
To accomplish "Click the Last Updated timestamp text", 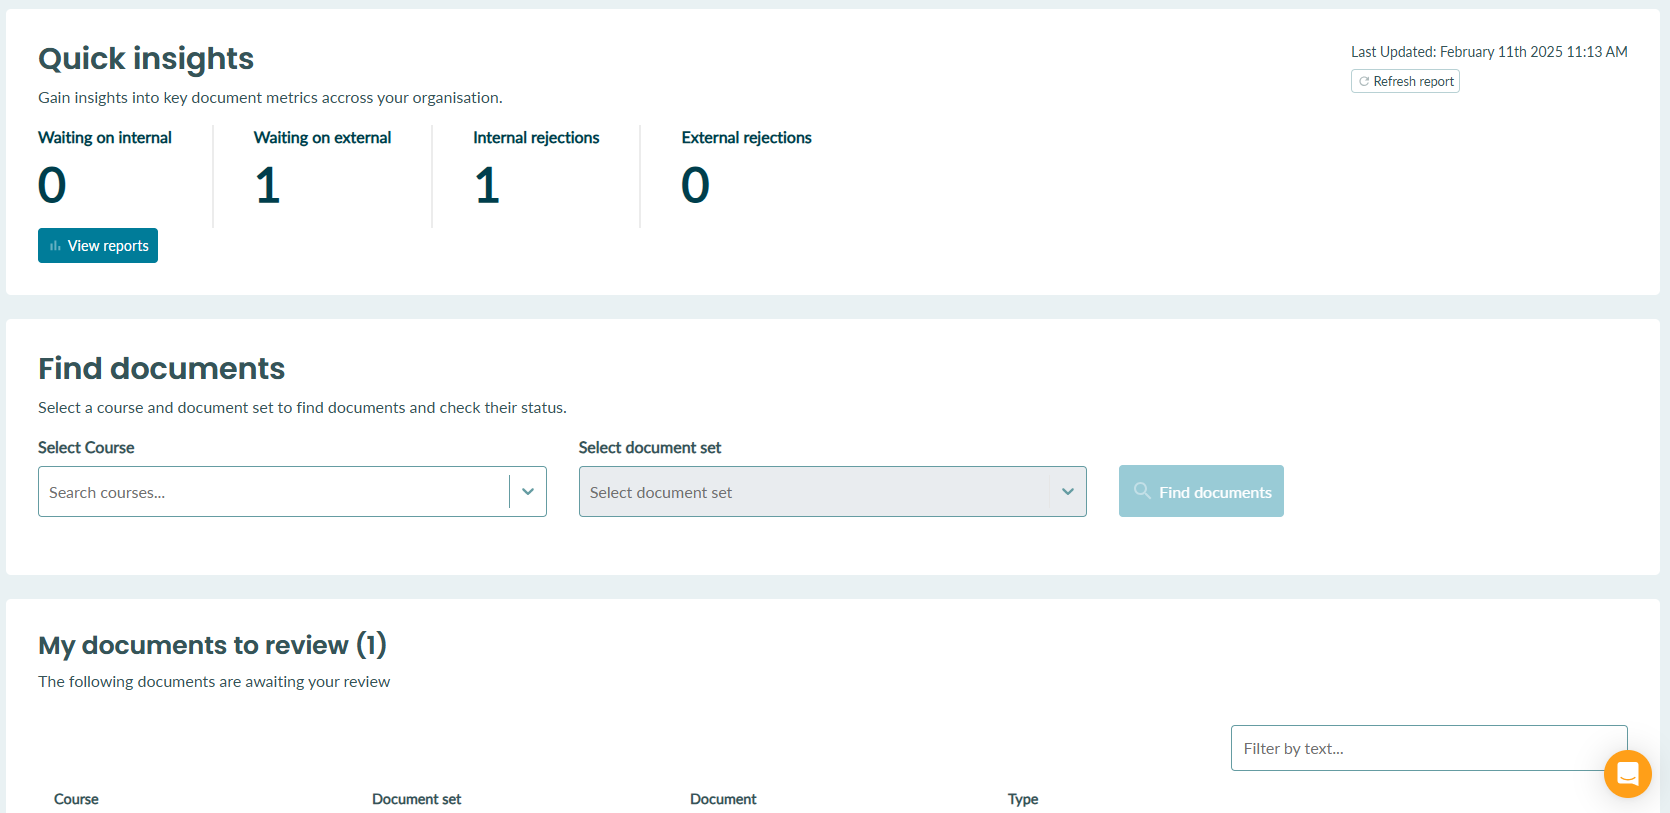I will (1489, 52).
